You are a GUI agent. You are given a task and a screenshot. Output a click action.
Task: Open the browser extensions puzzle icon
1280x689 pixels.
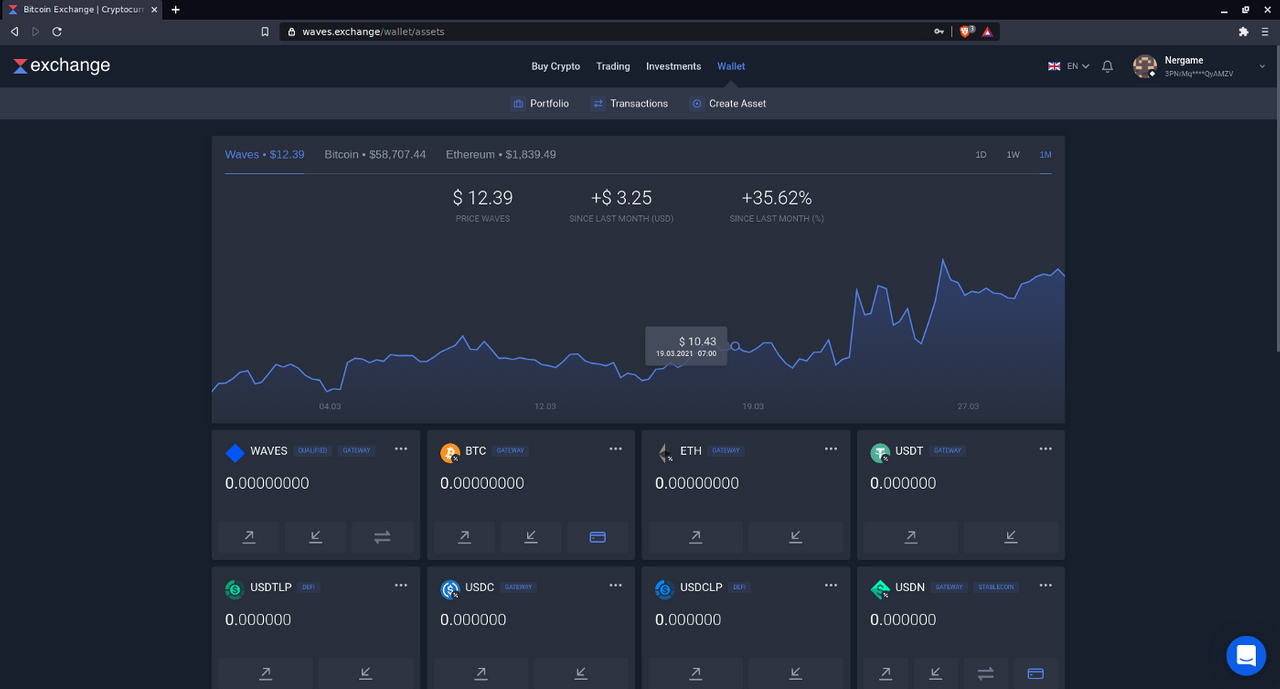pyautogui.click(x=1243, y=31)
